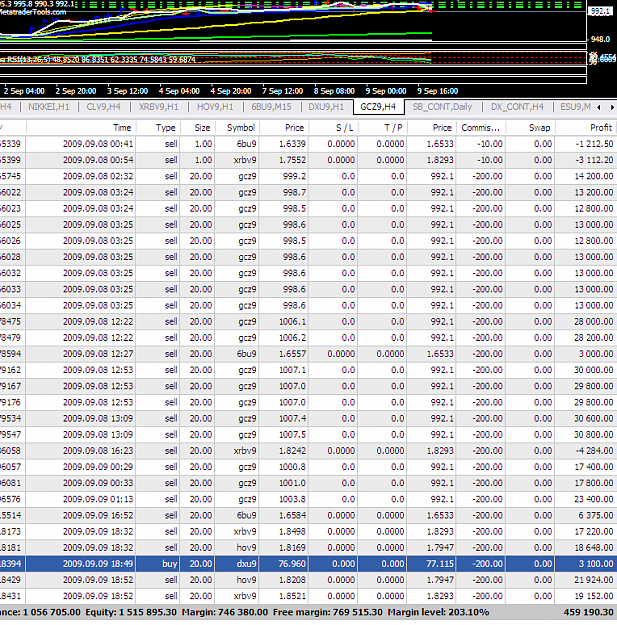Click the RSI indicator label on chart

pos(98,60)
